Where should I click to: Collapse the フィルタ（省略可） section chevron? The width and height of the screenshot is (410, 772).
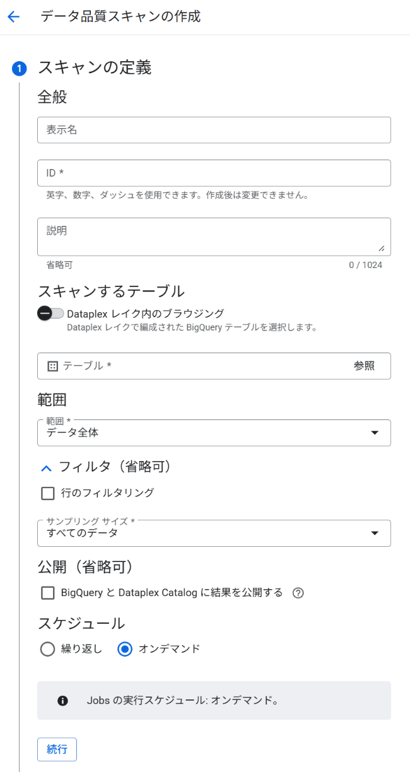(46, 468)
